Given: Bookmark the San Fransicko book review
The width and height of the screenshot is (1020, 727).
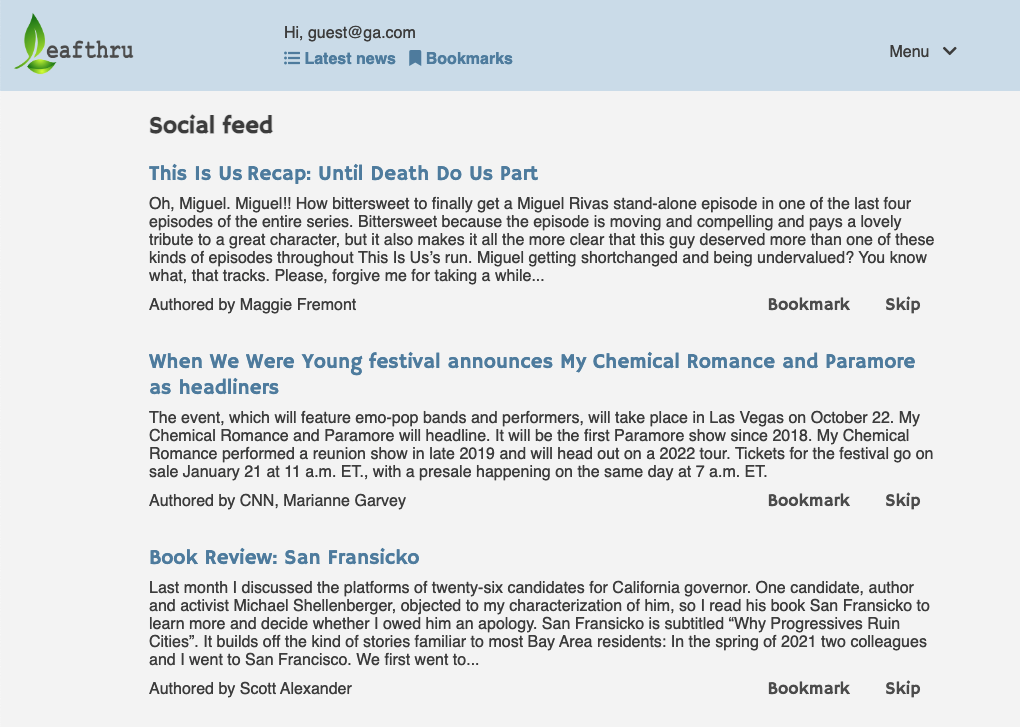Looking at the screenshot, I should [809, 688].
